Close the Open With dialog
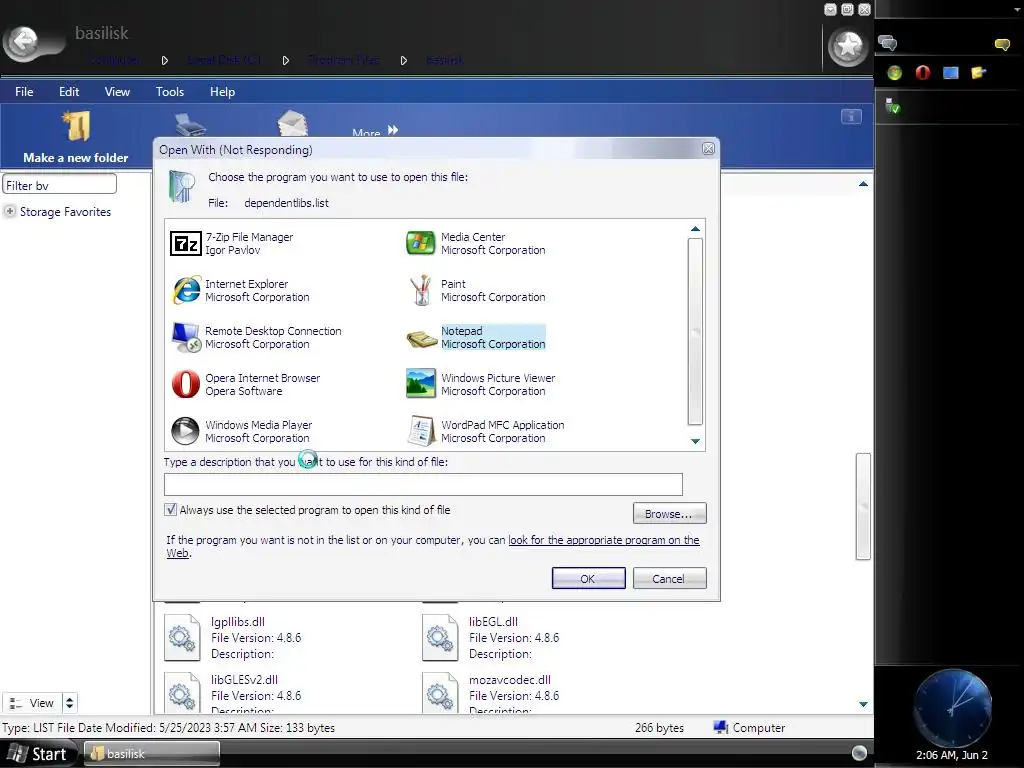 pyautogui.click(x=708, y=149)
